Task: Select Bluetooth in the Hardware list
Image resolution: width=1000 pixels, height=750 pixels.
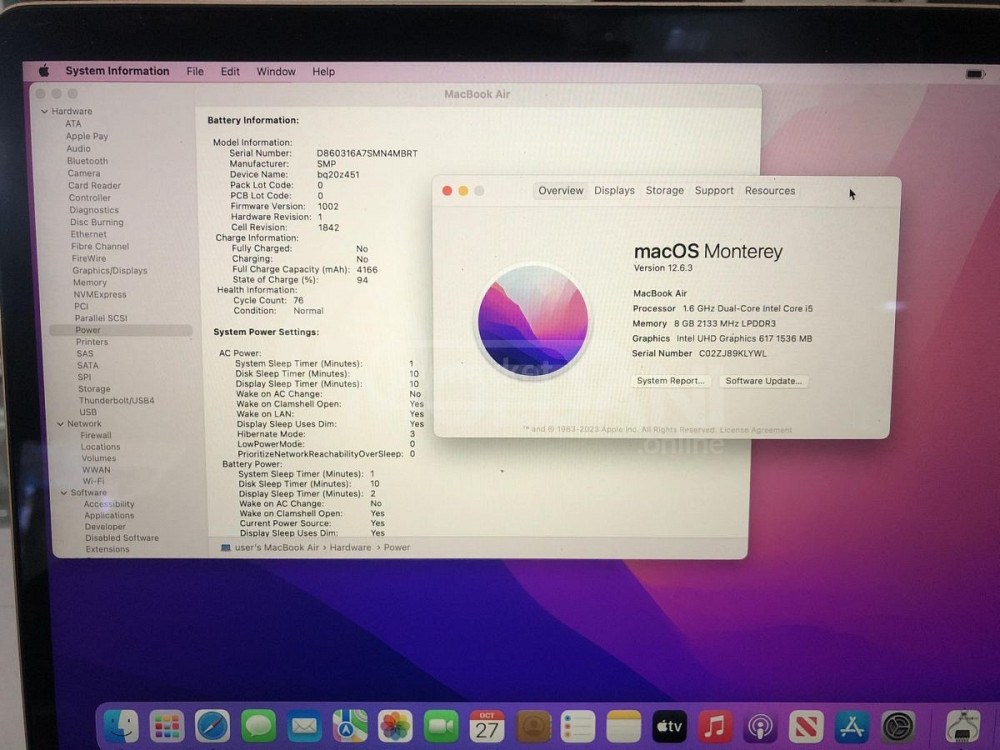Action: coord(87,160)
